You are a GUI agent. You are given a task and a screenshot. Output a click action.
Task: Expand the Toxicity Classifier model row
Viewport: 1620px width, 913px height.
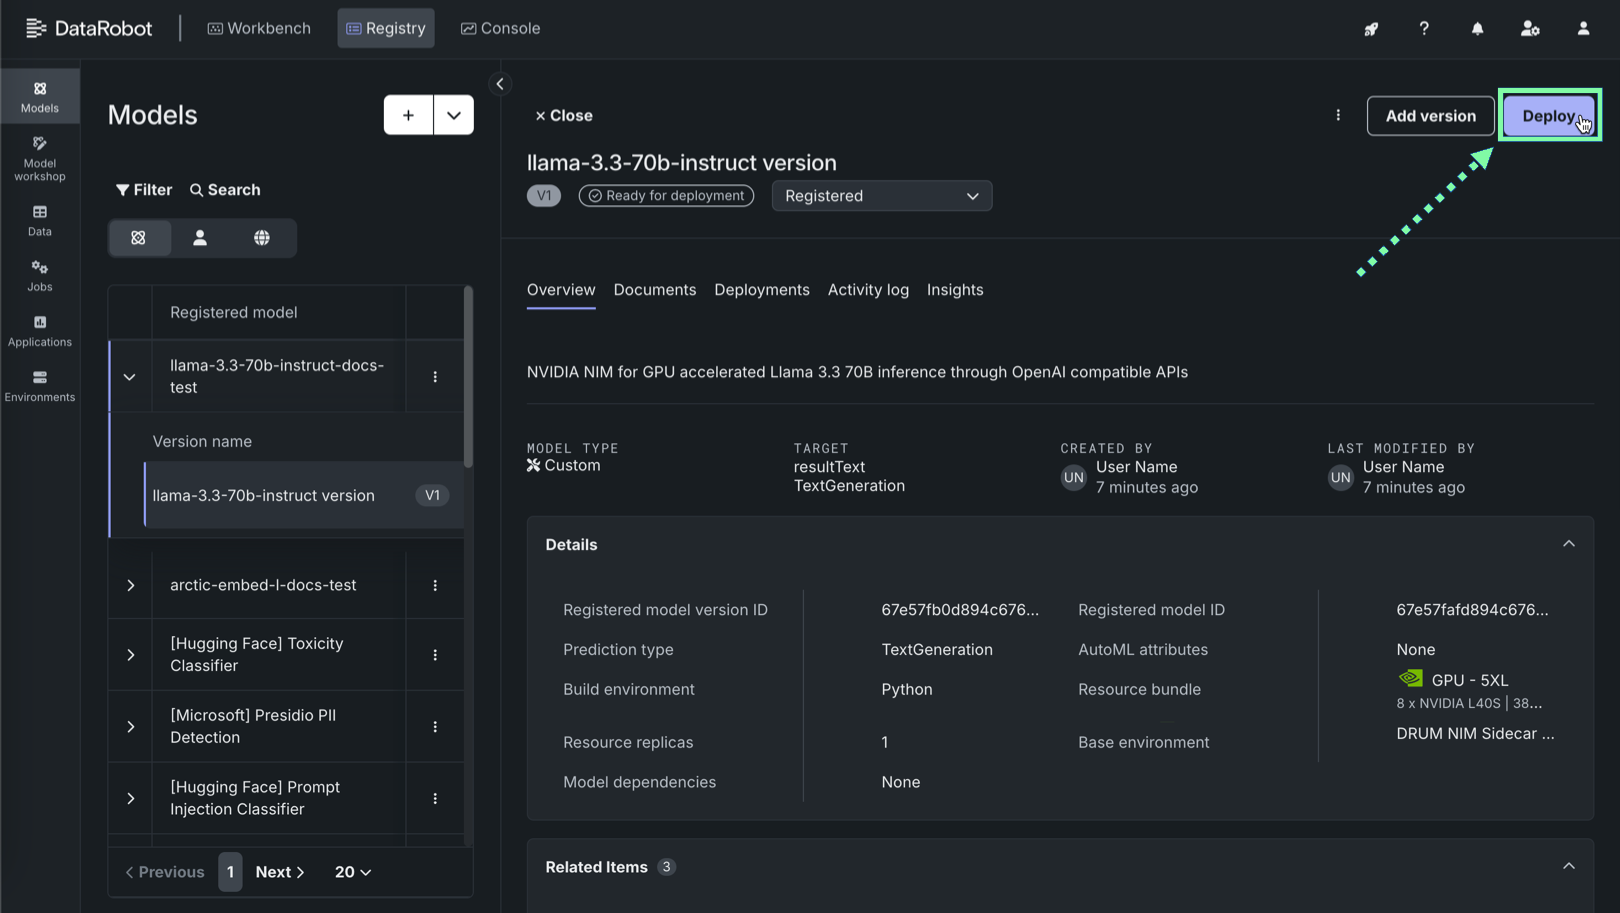131,655
